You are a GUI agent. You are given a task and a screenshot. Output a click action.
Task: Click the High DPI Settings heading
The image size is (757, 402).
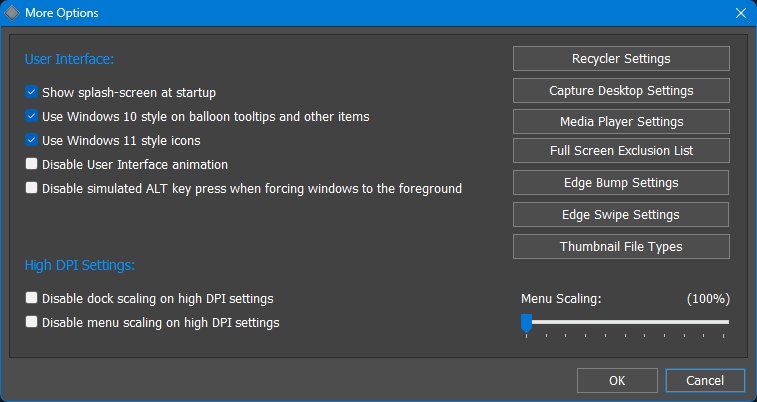coord(80,265)
